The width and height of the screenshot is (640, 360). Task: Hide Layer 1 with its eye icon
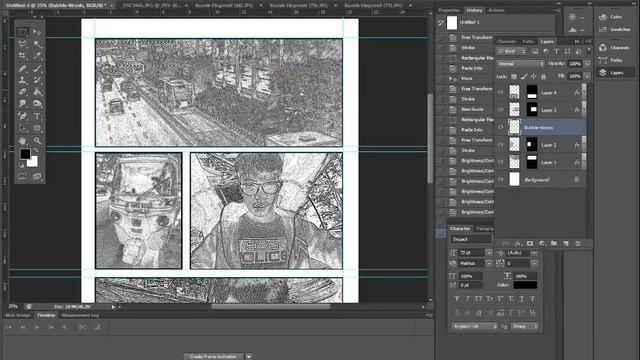(x=501, y=162)
